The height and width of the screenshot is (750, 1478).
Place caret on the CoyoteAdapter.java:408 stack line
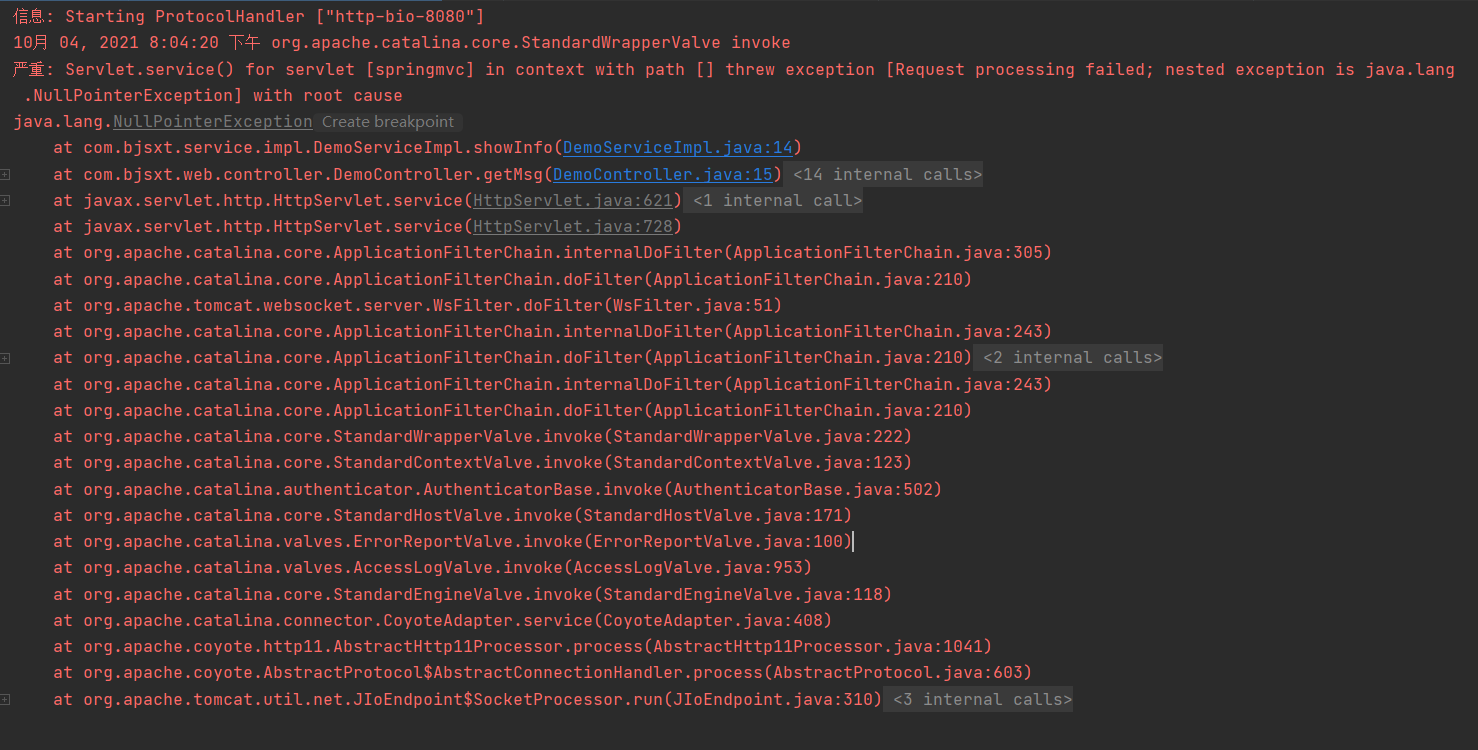click(443, 621)
